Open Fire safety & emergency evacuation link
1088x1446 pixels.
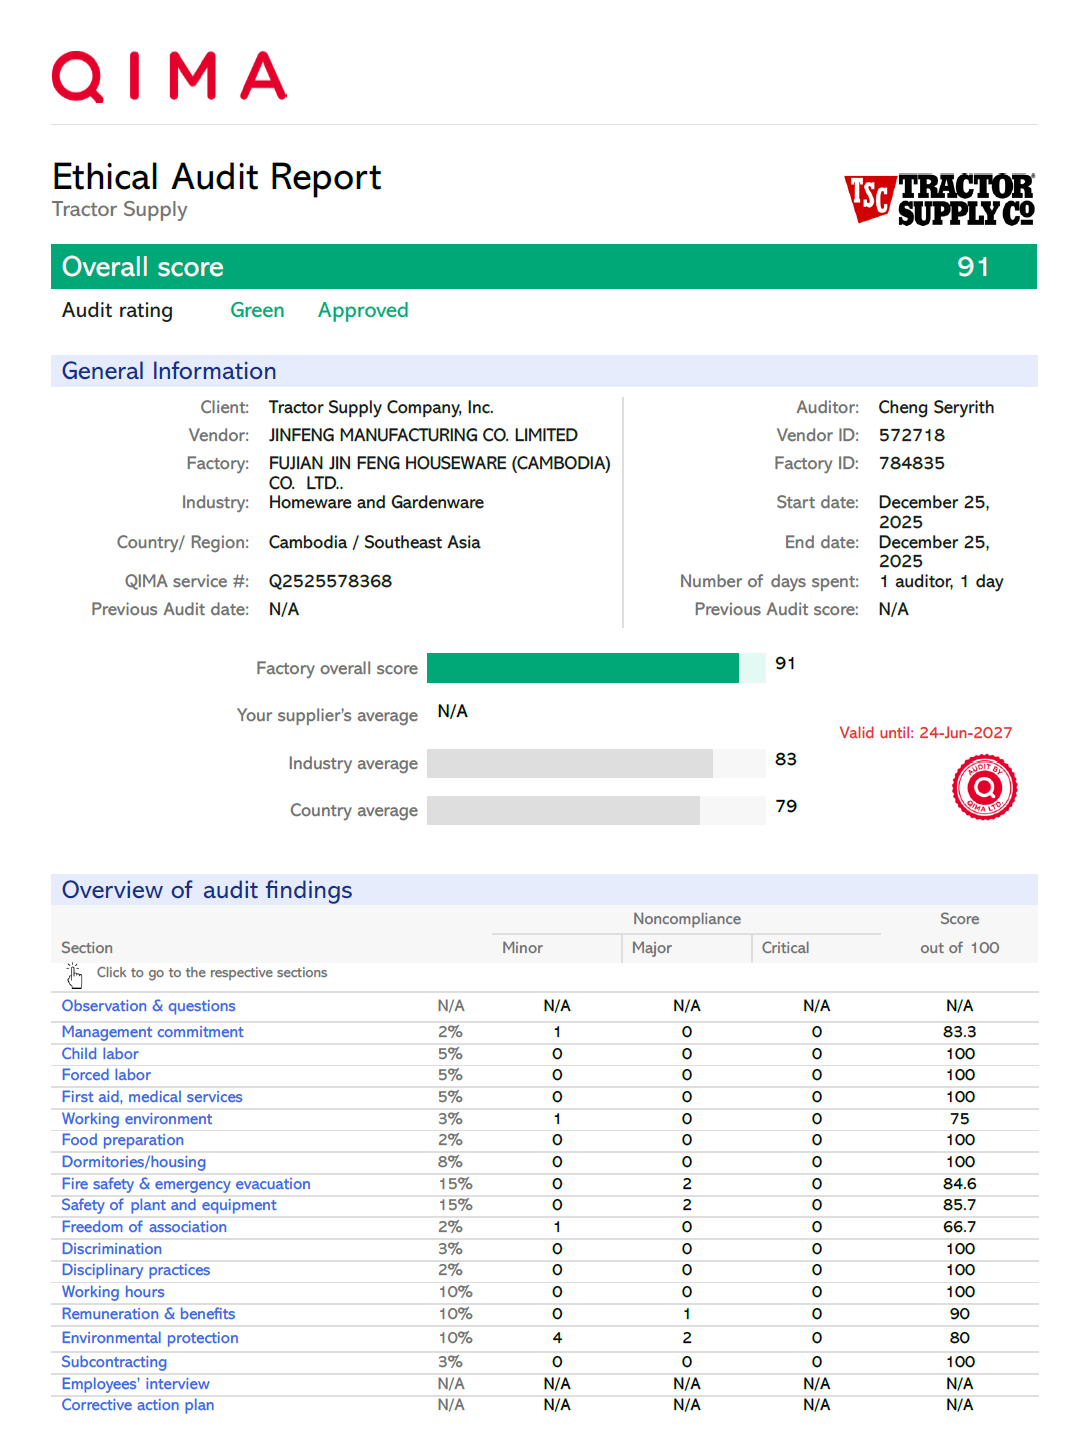point(186,1184)
